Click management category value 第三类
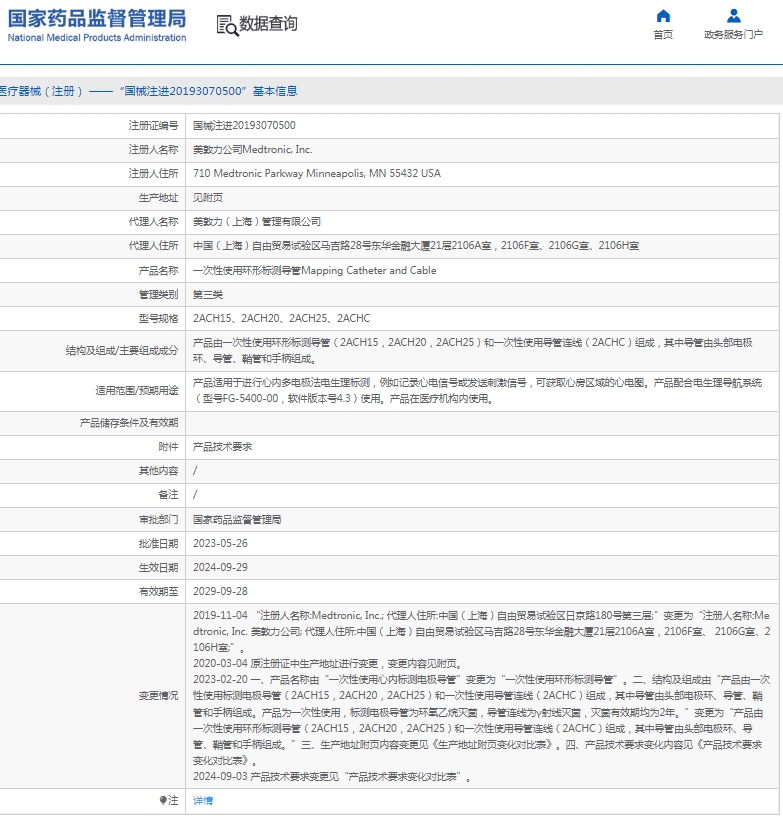This screenshot has height=821, width=783. tap(208, 294)
